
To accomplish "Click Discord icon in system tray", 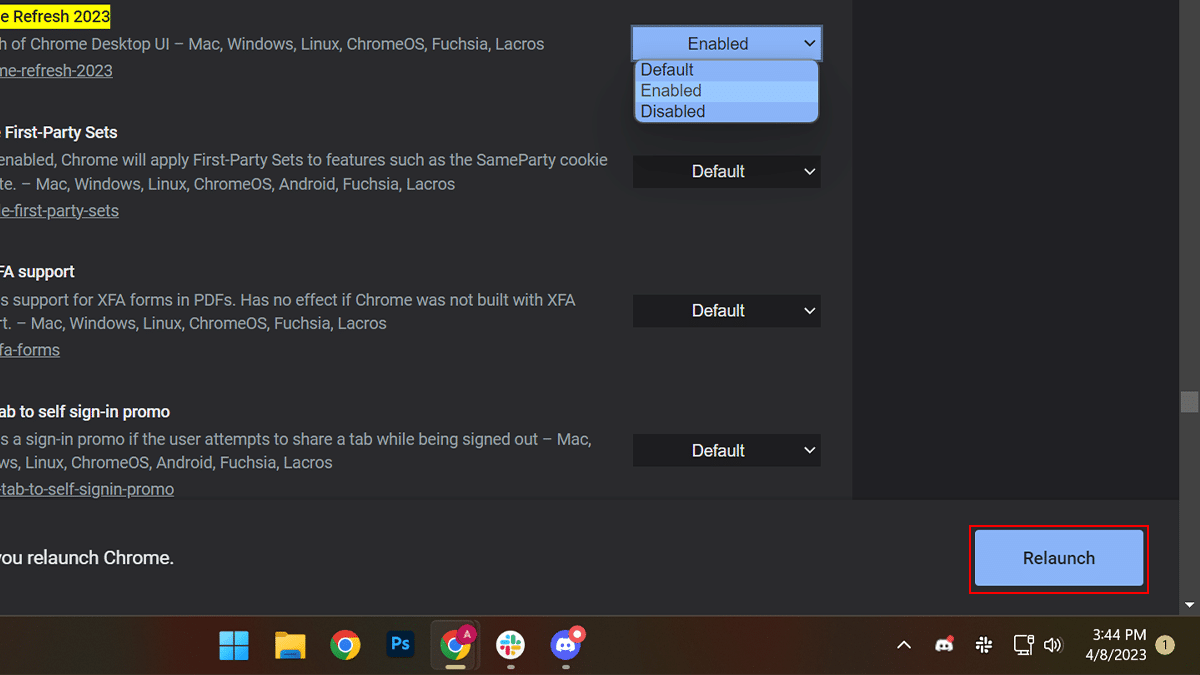I will coord(944,646).
